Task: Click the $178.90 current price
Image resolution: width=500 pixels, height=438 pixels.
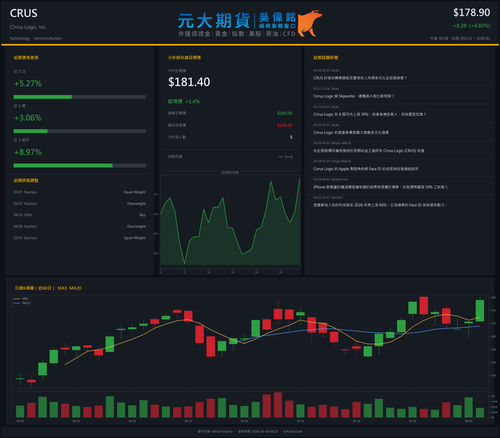Action: pos(471,13)
